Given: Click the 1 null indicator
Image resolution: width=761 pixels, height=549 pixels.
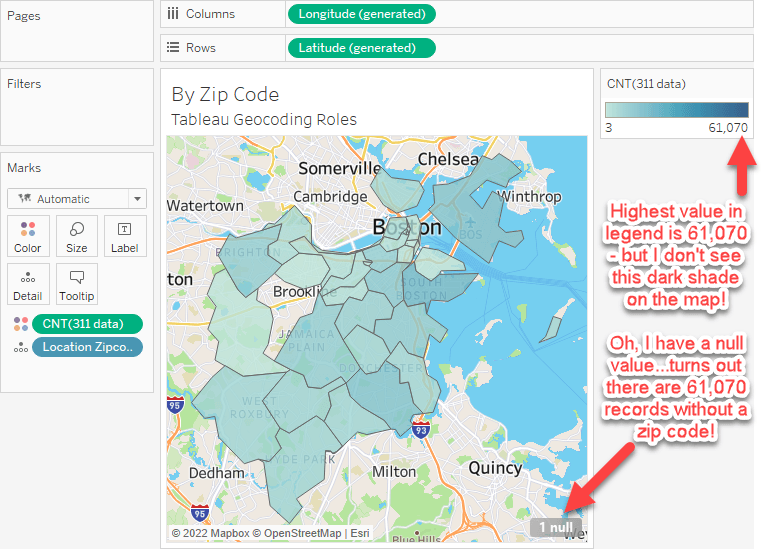Looking at the screenshot, I should click(556, 527).
